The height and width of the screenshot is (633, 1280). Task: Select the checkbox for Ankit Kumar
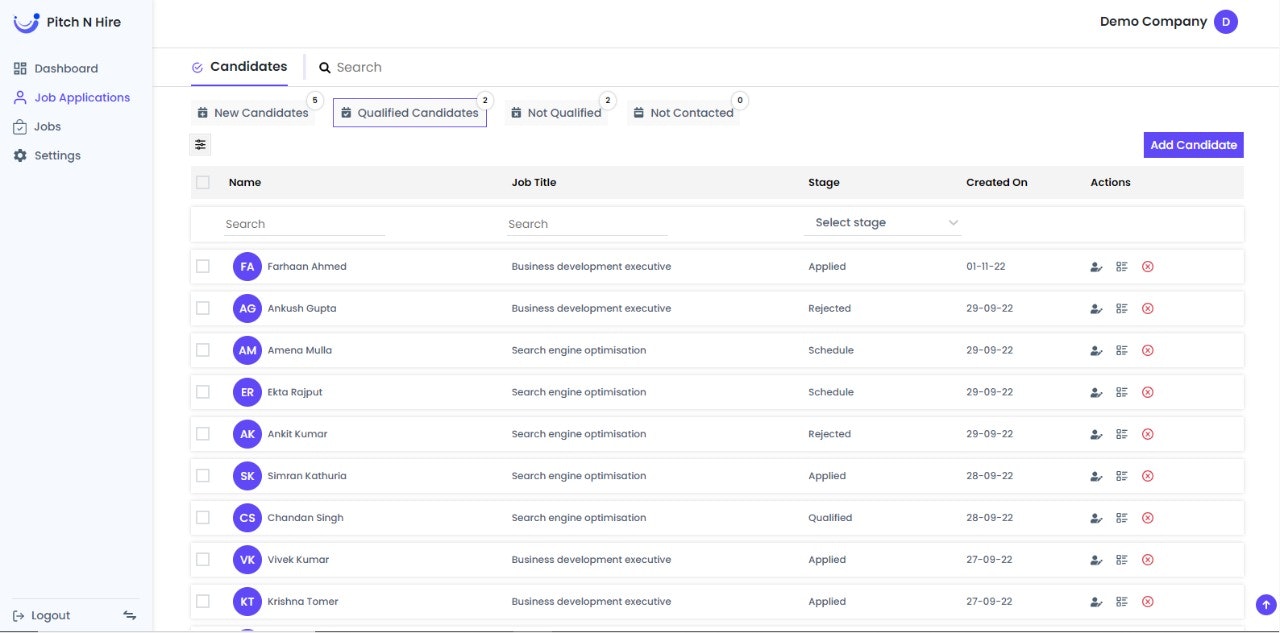[x=203, y=434]
